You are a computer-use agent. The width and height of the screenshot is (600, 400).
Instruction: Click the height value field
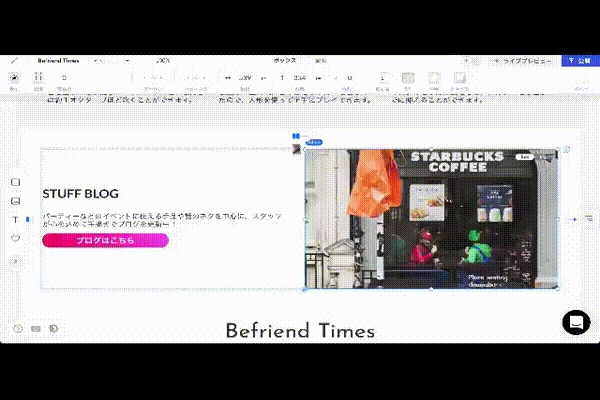[300, 78]
